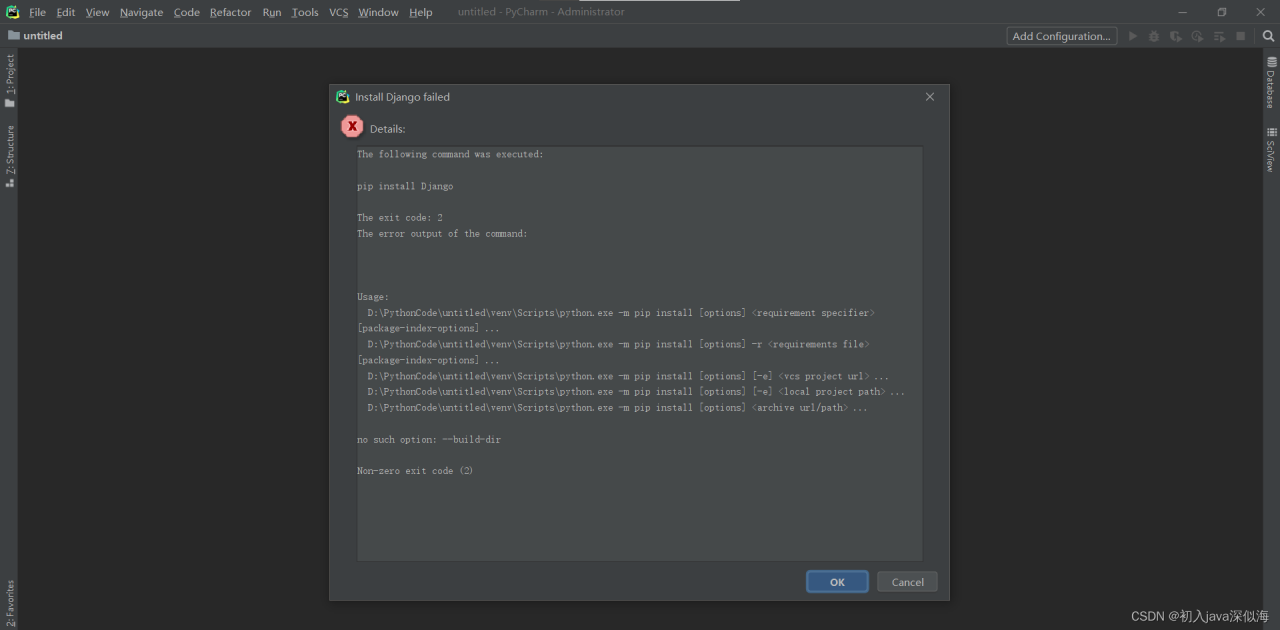
Task: Click the 'Details:' label
Action: 388,129
